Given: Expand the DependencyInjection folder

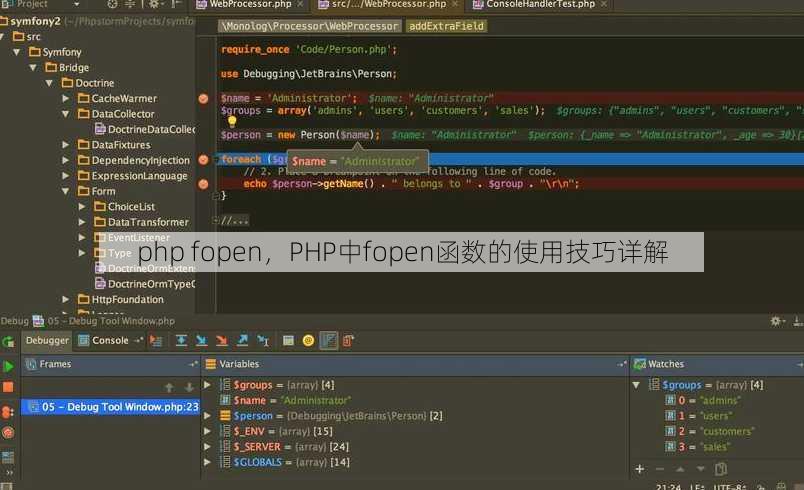Looking at the screenshot, I should coord(66,160).
